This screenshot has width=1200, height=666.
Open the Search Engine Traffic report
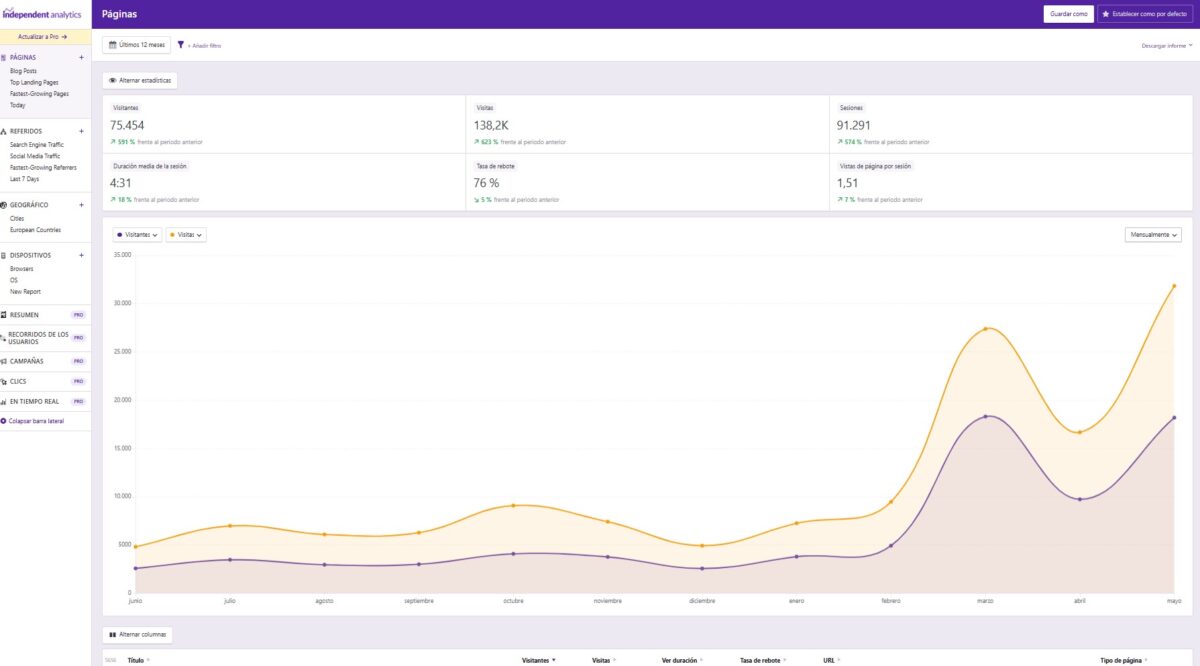[x=37, y=145]
